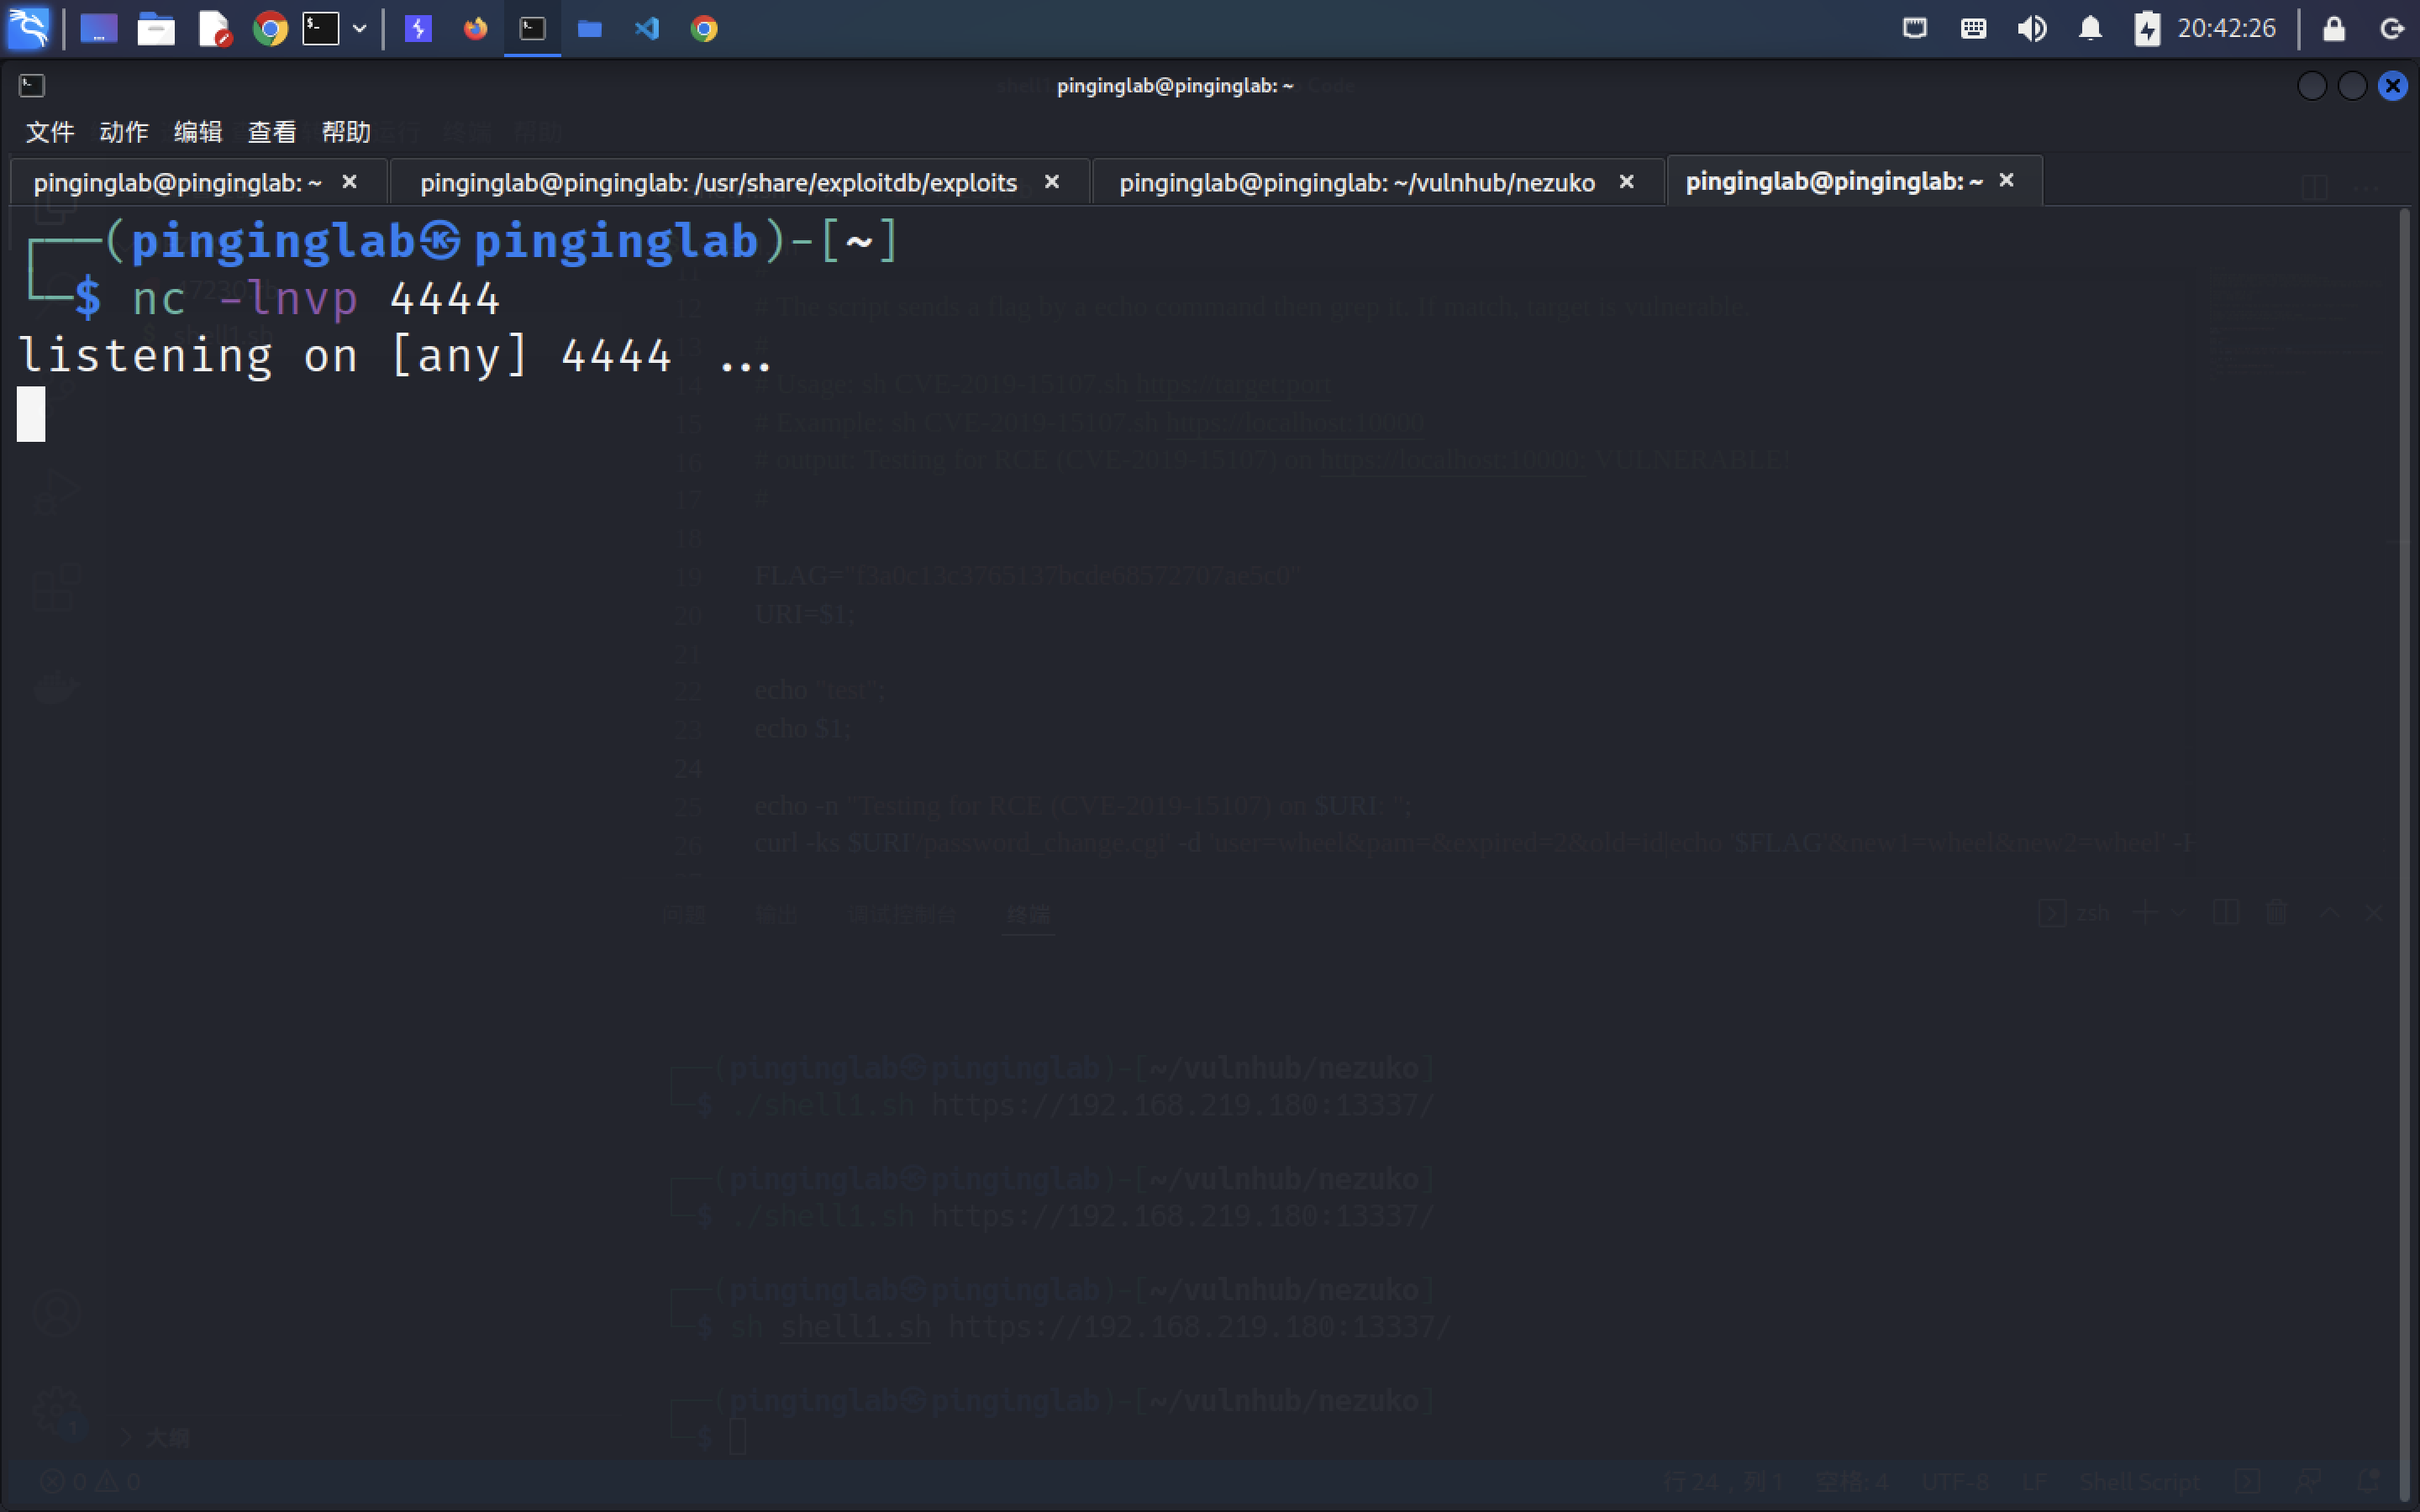Click the clock showing 20:42:26
Screen dimensions: 2420x1512
[2227, 28]
